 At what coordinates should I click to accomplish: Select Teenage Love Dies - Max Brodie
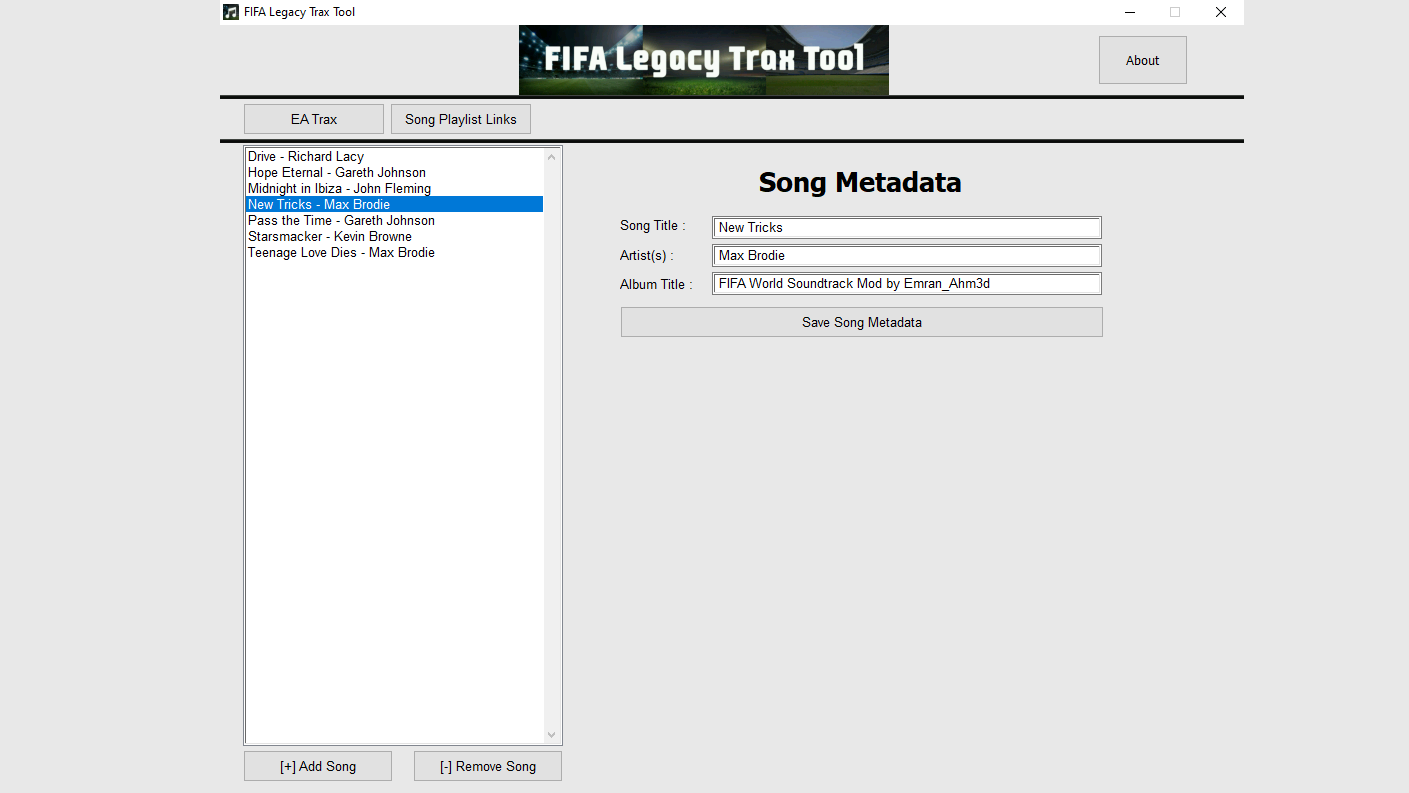point(395,252)
